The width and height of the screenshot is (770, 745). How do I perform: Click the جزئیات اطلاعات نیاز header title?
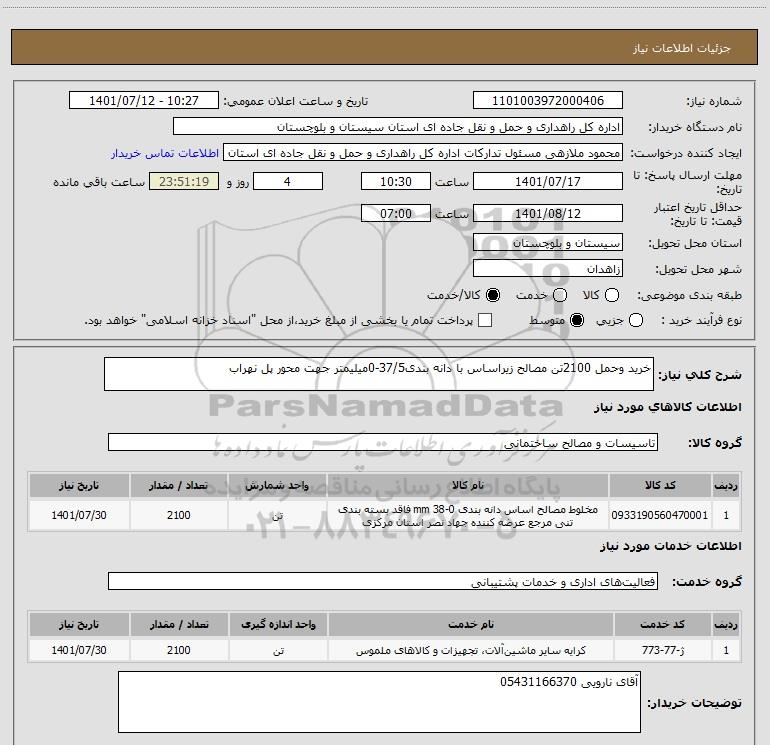pos(681,48)
